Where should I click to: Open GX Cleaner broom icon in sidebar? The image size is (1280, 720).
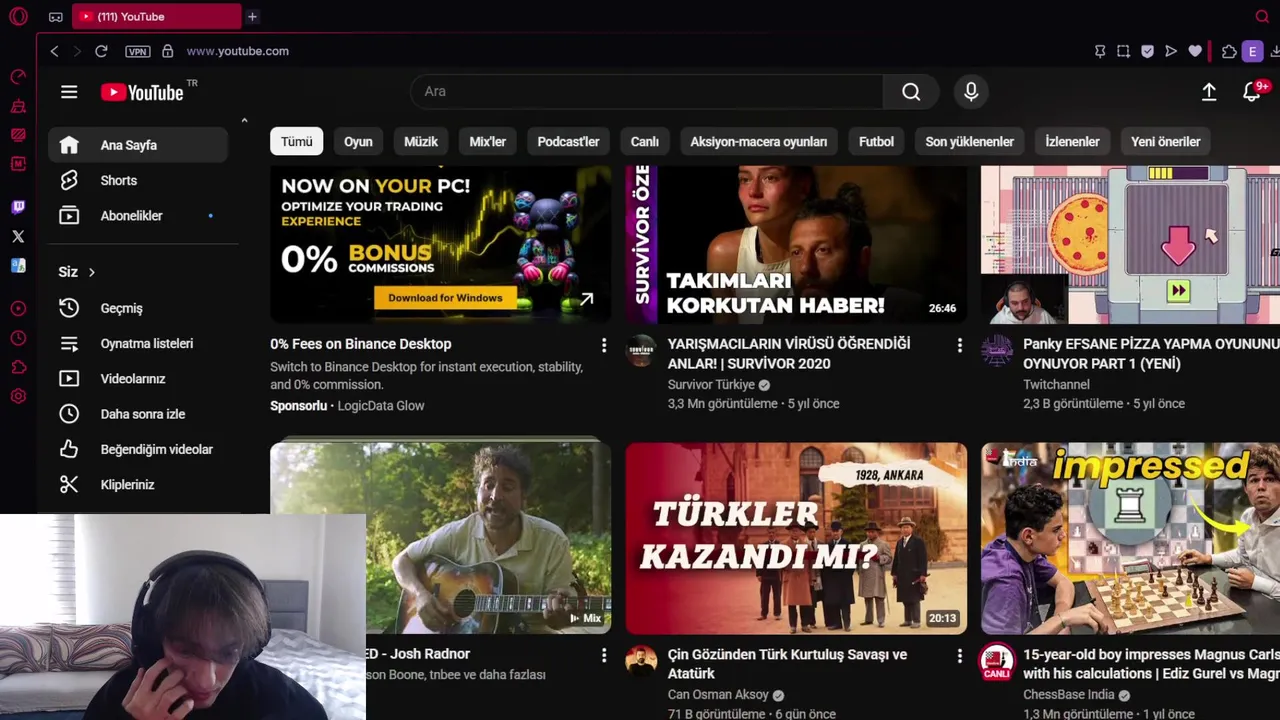[18, 106]
